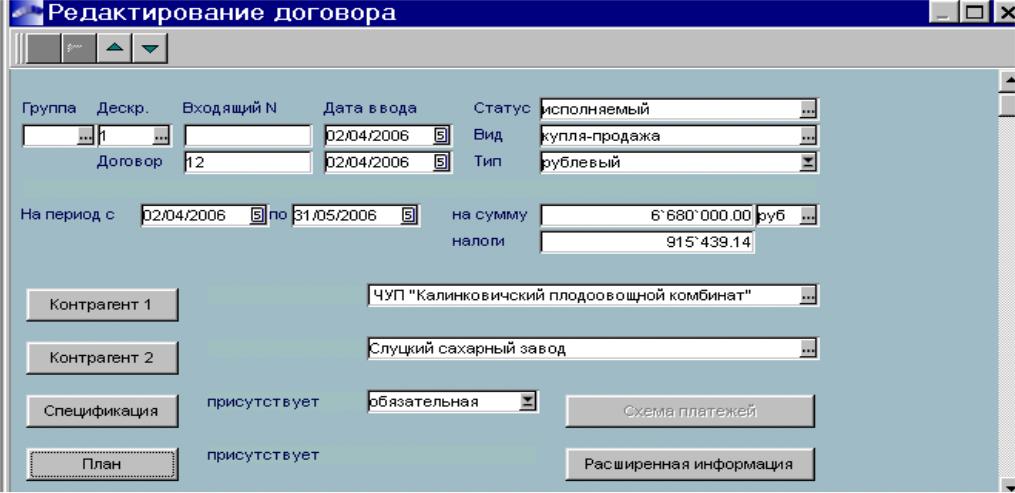Click the Контрагент 2 button
Screen dimensions: 1015x493
point(102,357)
